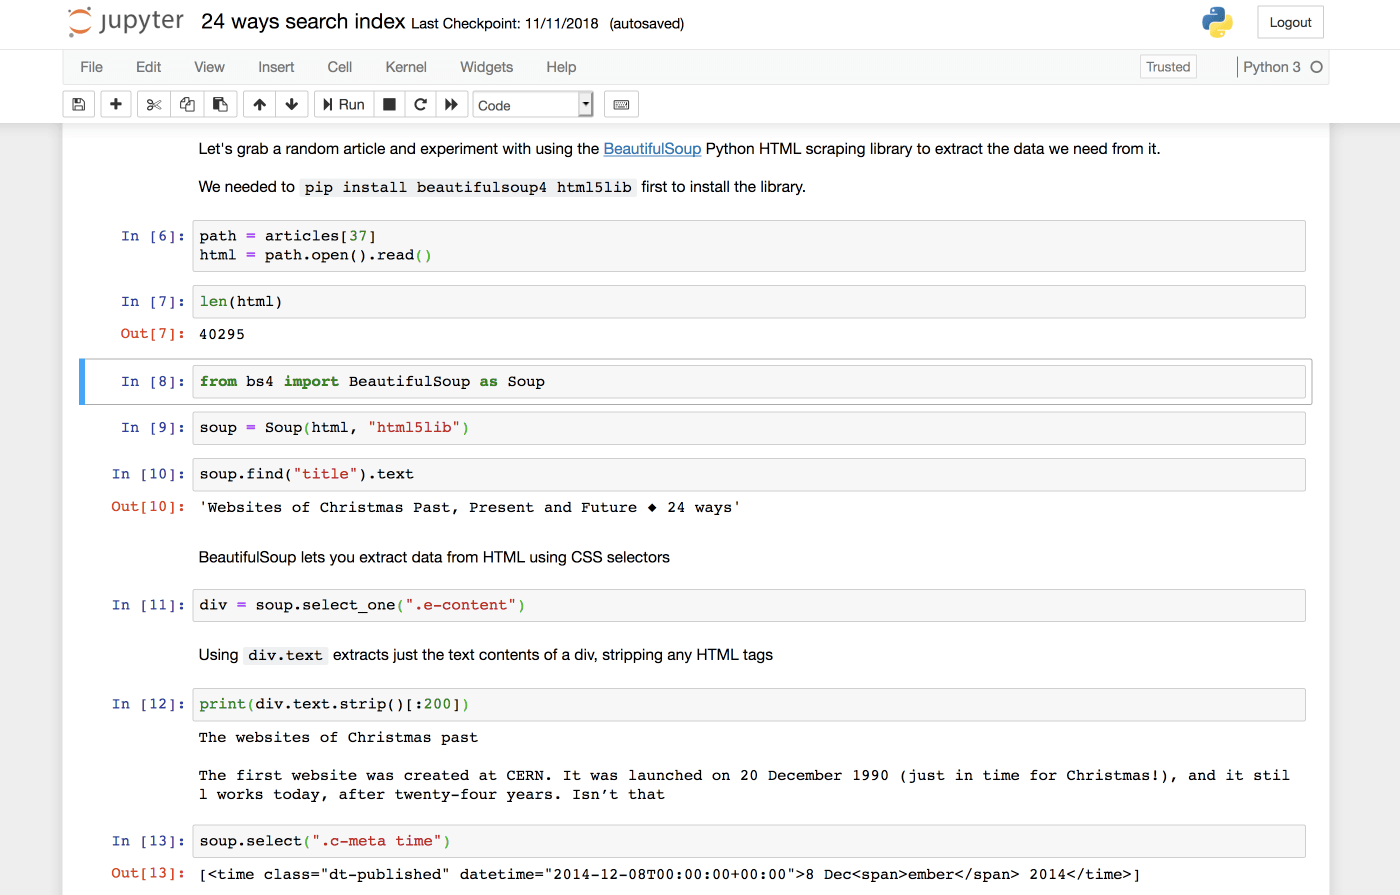
Task: Select code cell with len(html)
Action: pyautogui.click(x=749, y=302)
